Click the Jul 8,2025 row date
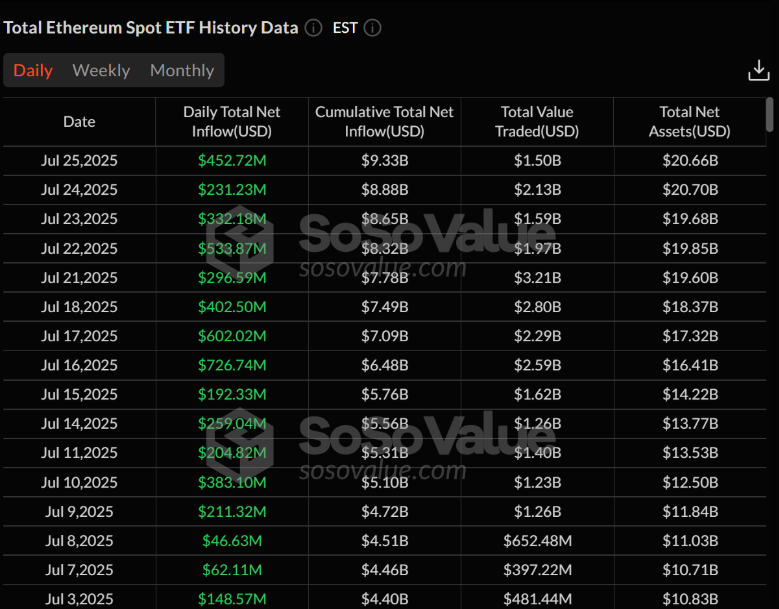779x609 pixels. coord(79,541)
